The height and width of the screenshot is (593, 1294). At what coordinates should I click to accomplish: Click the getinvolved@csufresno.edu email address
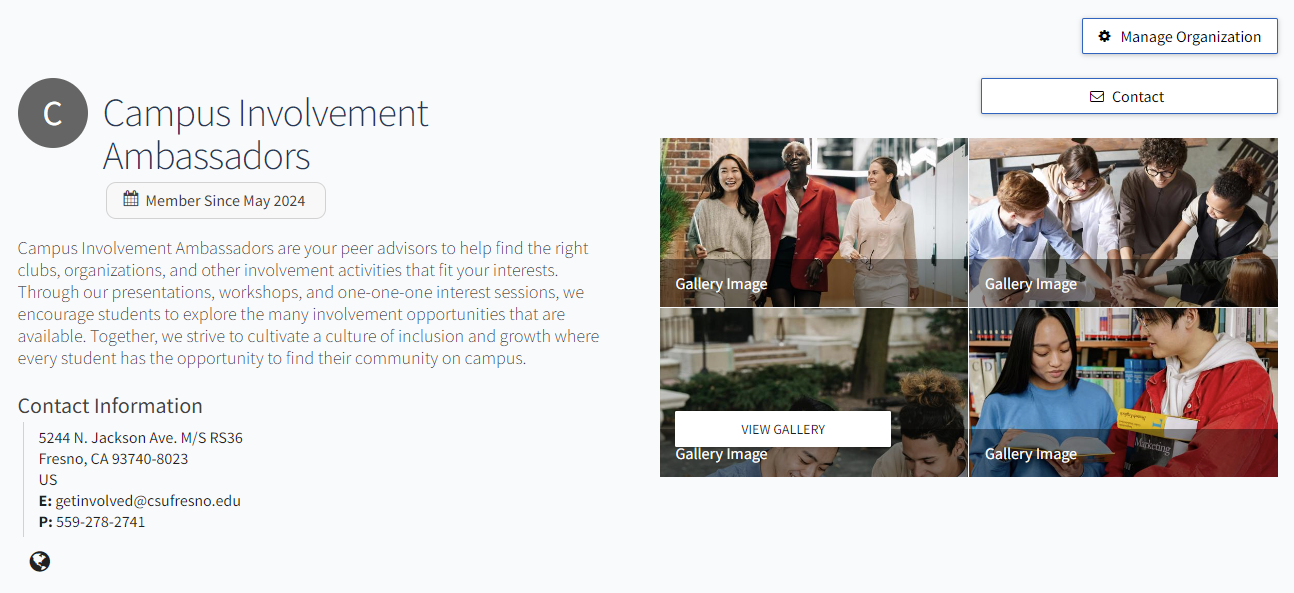pyautogui.click(x=148, y=500)
